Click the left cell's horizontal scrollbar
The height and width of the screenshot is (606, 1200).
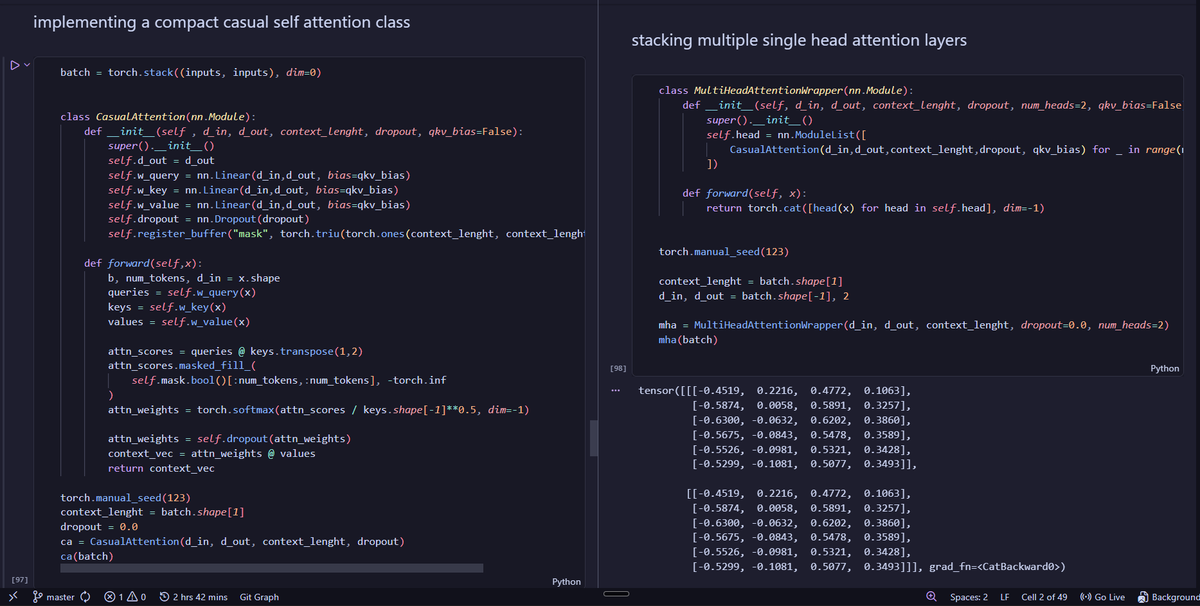(270, 569)
